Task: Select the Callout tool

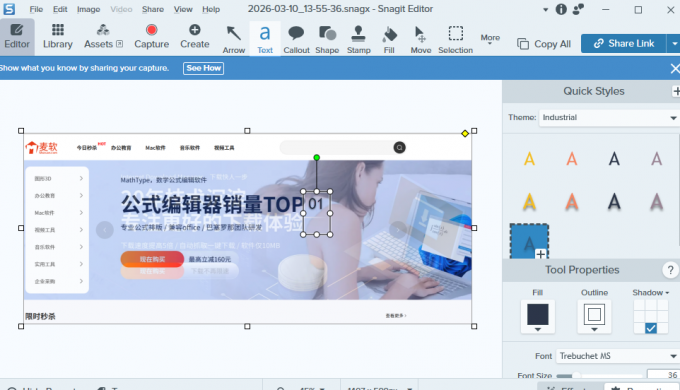Action: (x=296, y=39)
